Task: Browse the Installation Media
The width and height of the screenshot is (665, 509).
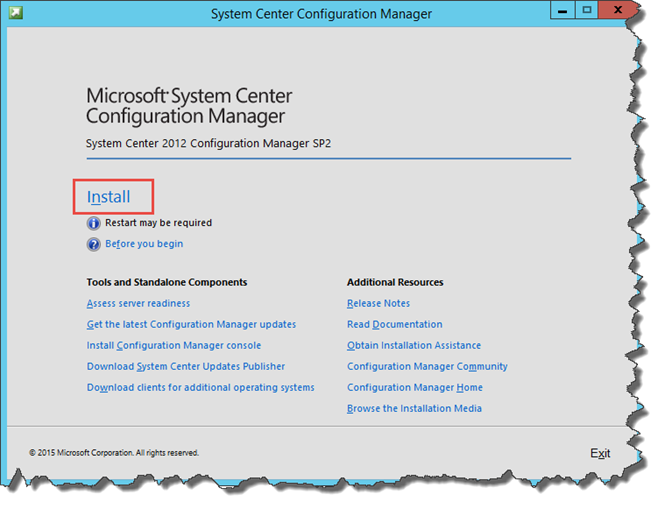Action: coord(414,408)
